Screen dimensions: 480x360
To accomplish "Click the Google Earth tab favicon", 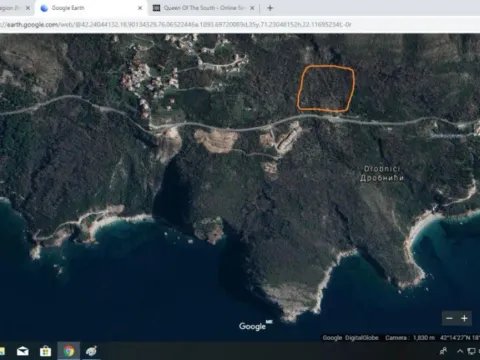I will coord(44,8).
